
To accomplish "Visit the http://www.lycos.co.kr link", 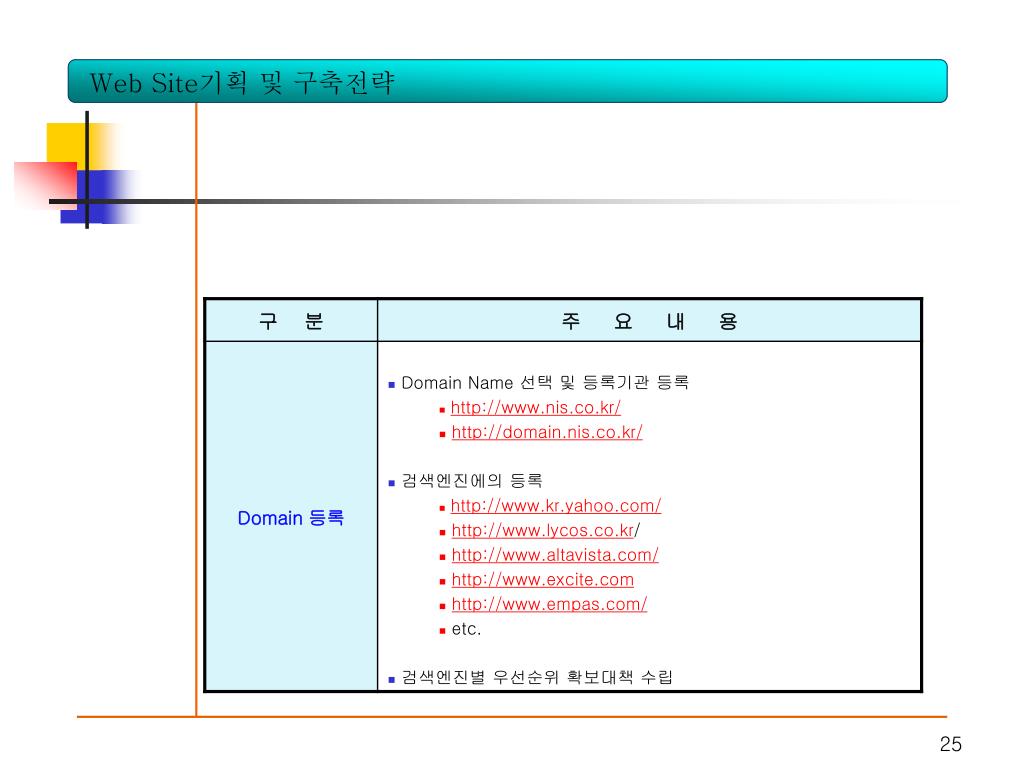I will tap(543, 530).
